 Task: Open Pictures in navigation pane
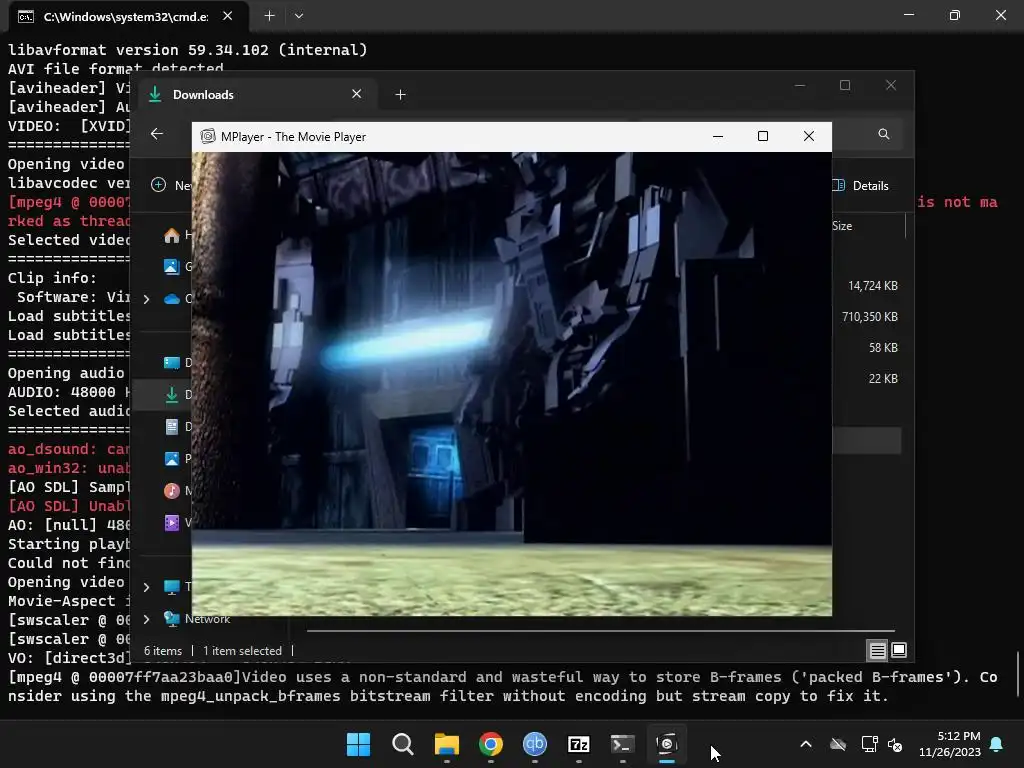[172, 458]
